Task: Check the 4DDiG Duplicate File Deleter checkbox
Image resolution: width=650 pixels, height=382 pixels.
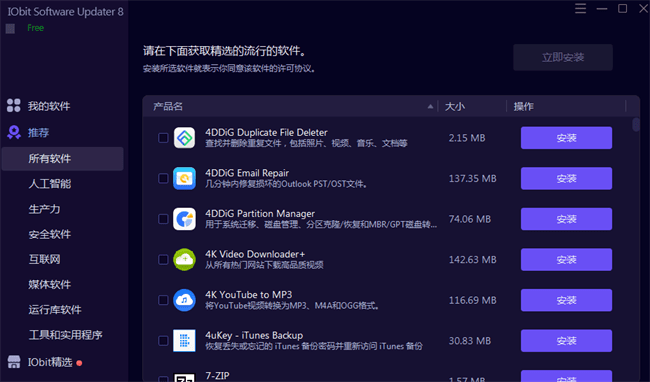Action: (x=163, y=138)
